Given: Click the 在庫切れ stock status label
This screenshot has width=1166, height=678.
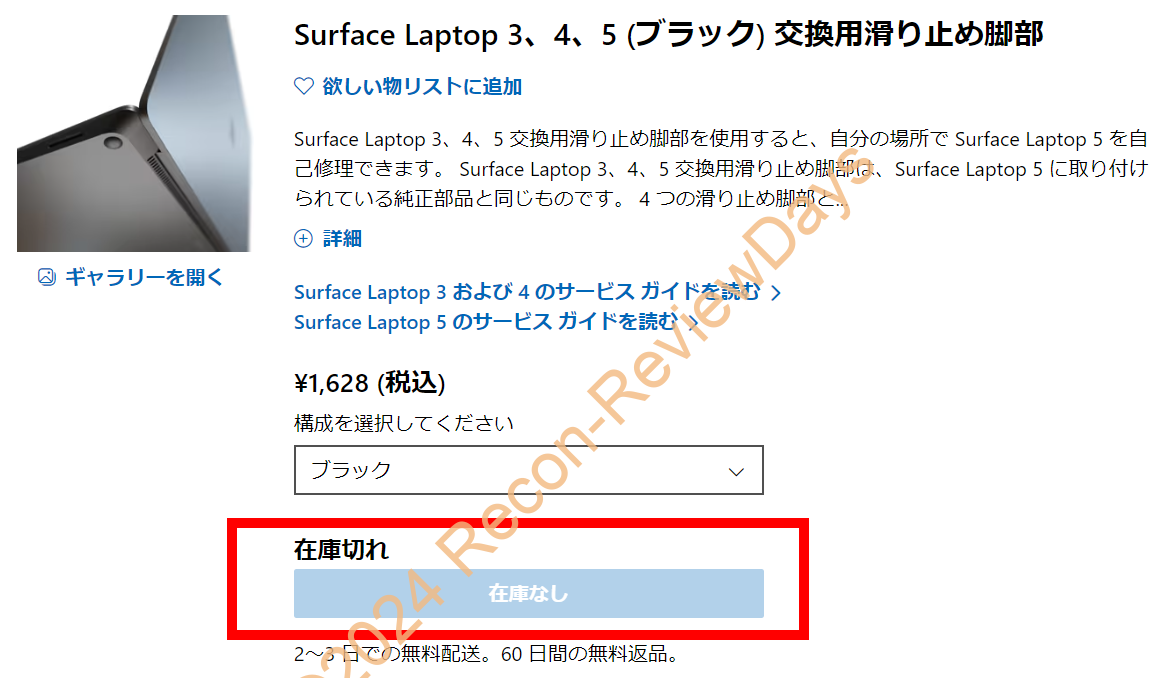Looking at the screenshot, I should click(341, 549).
